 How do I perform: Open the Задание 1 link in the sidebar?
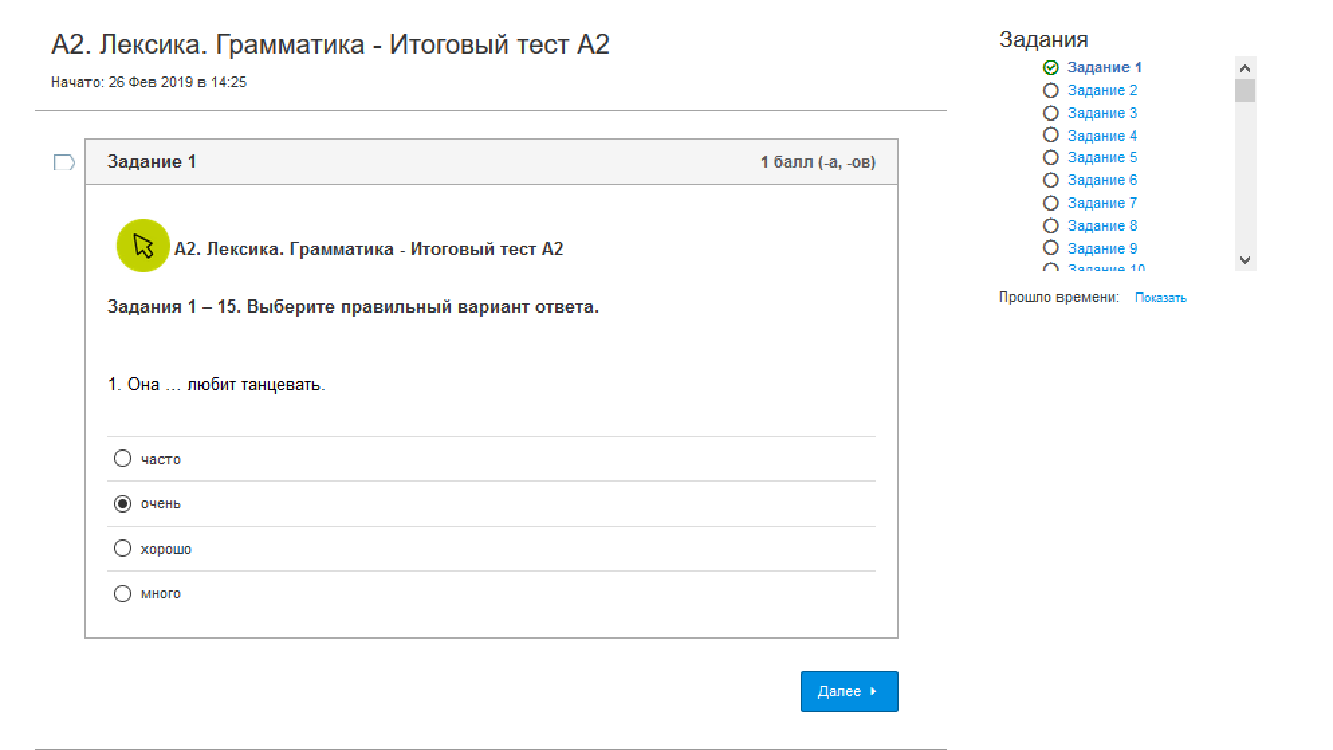point(1104,68)
